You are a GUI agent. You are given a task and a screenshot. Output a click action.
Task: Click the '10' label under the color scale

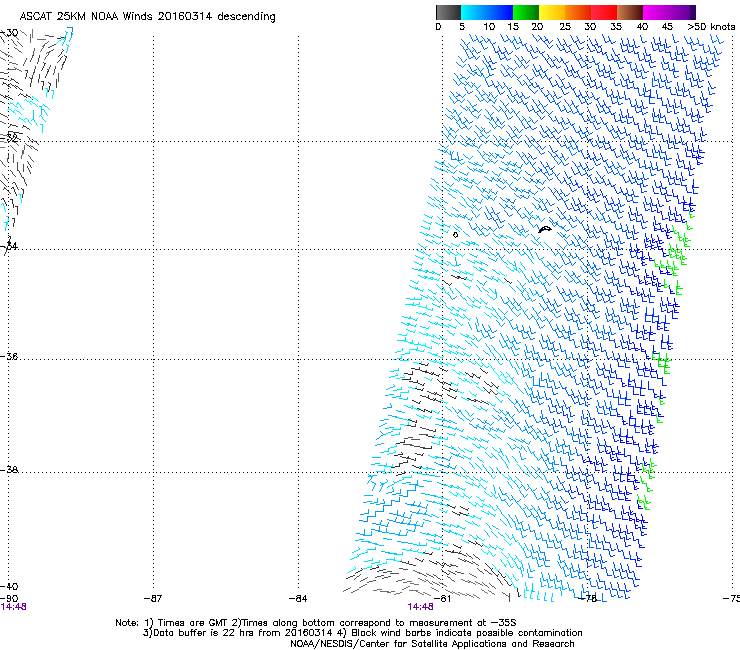(x=489, y=27)
